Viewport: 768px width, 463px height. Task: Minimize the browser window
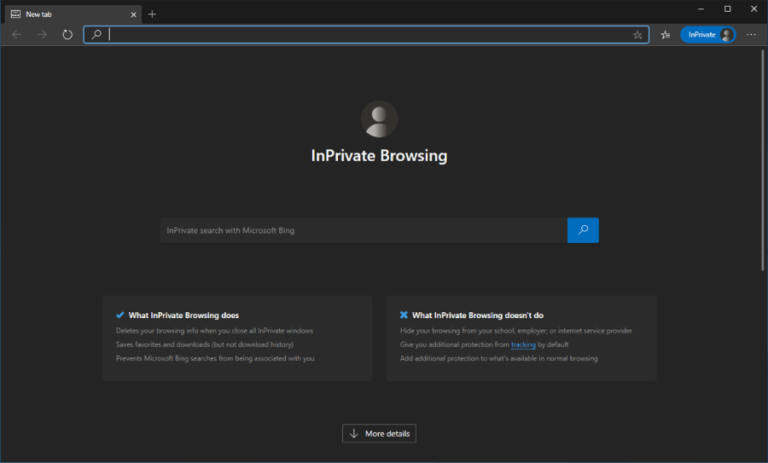click(701, 9)
